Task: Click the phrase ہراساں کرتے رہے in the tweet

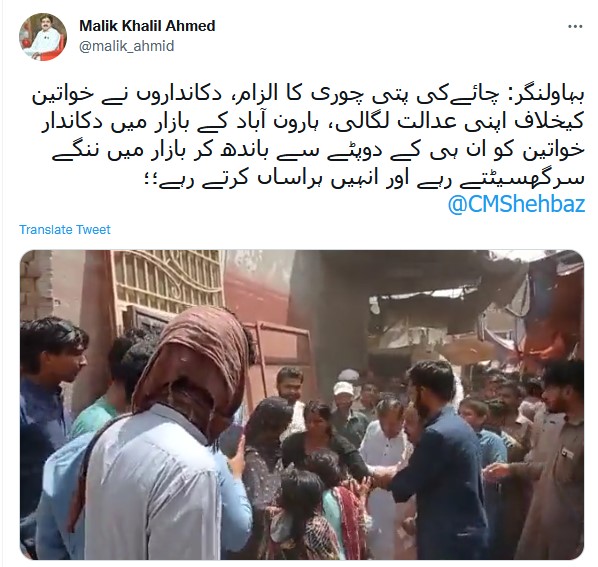Action: tap(233, 178)
